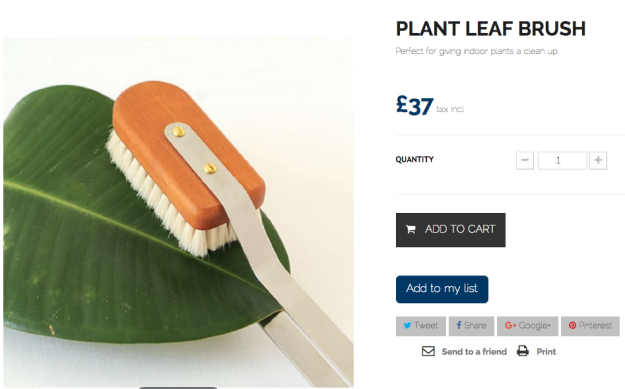Image resolution: width=625 pixels, height=389 pixels.
Task: Click the Add to my list button
Action: 442,289
